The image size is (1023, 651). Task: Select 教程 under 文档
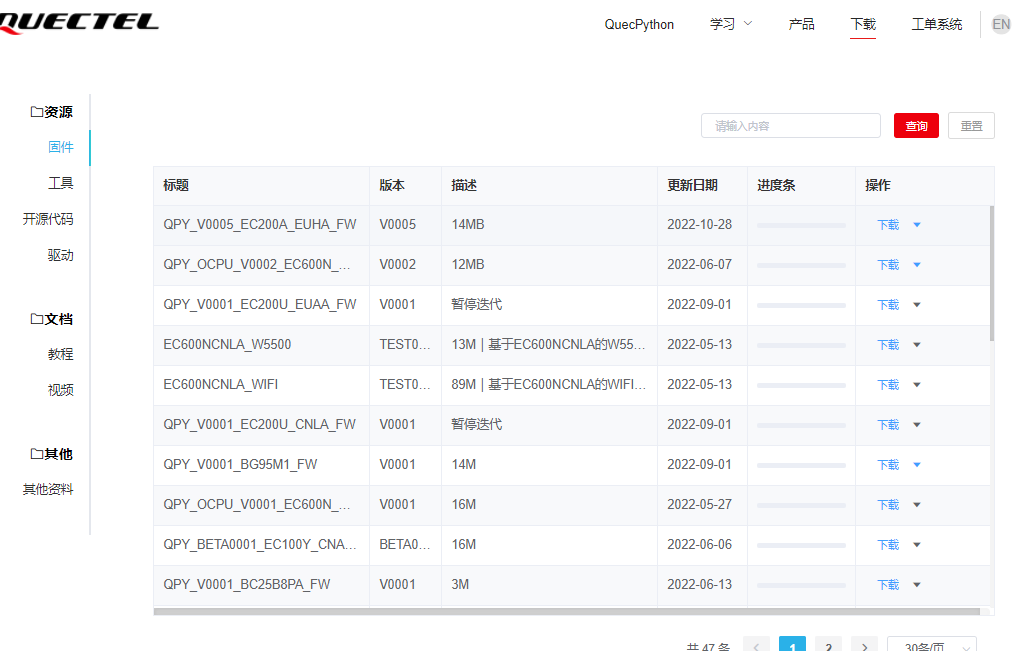click(60, 353)
